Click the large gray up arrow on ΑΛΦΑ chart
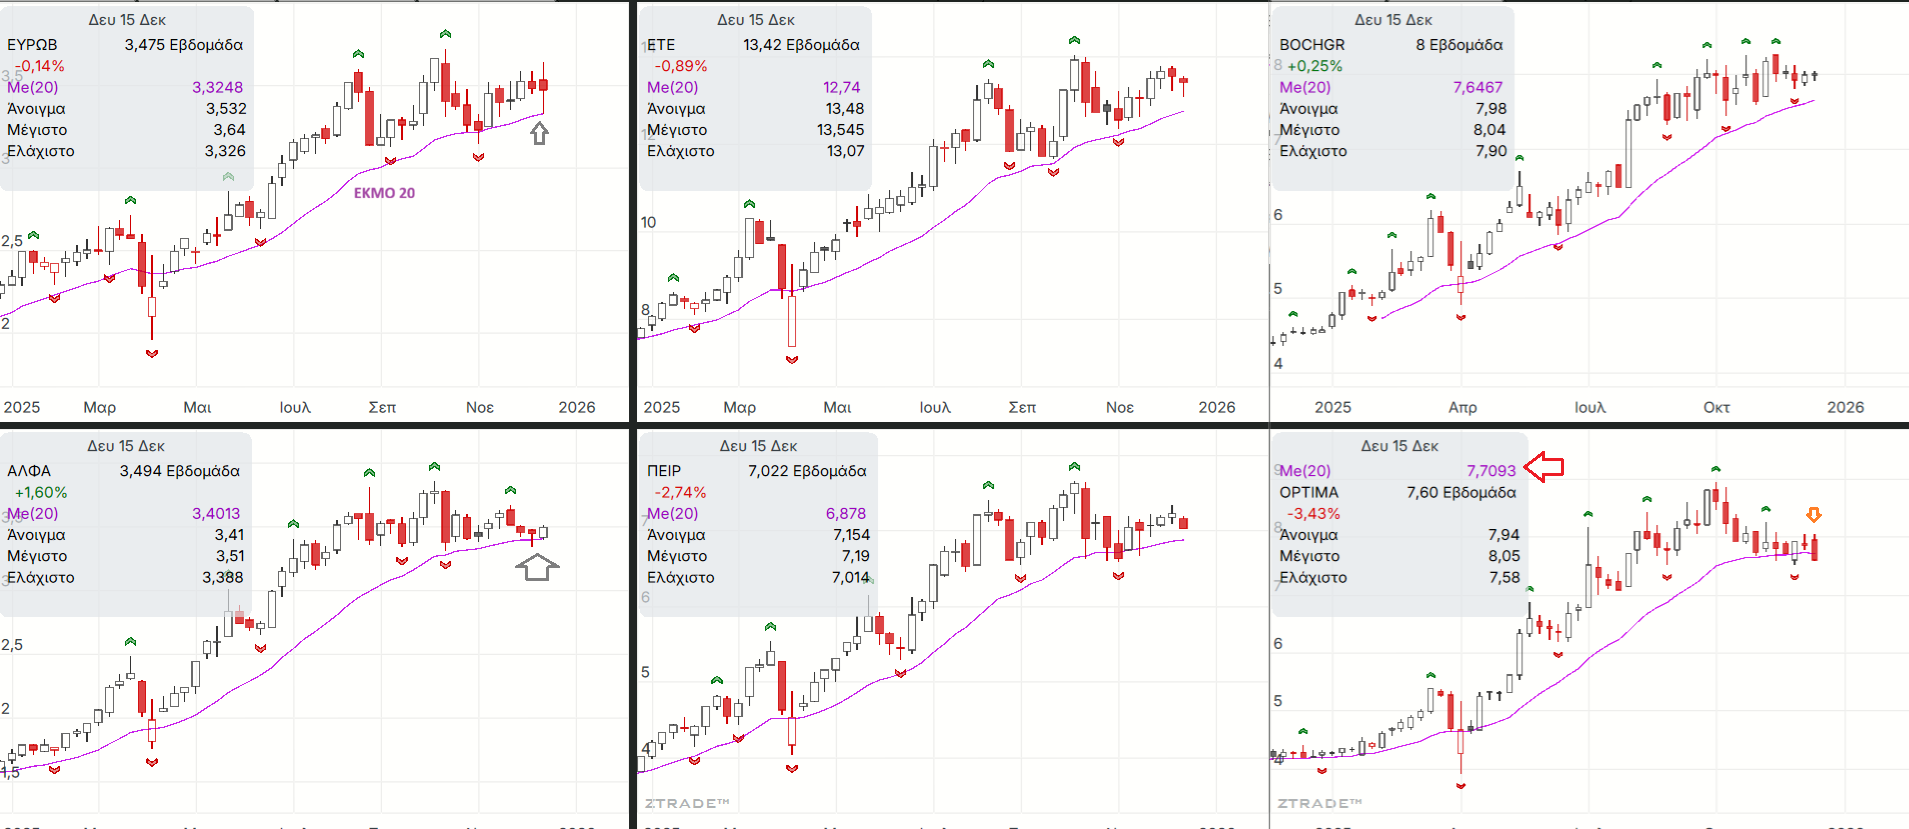Screen dimensions: 1909x829 (x=537, y=567)
